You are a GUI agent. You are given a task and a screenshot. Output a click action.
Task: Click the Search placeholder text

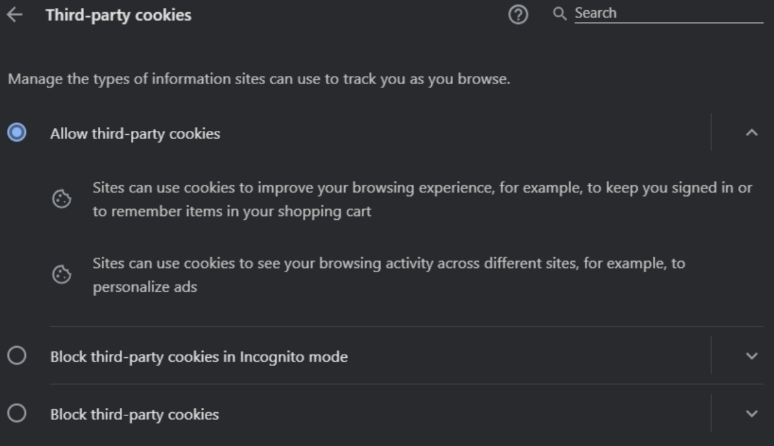595,13
